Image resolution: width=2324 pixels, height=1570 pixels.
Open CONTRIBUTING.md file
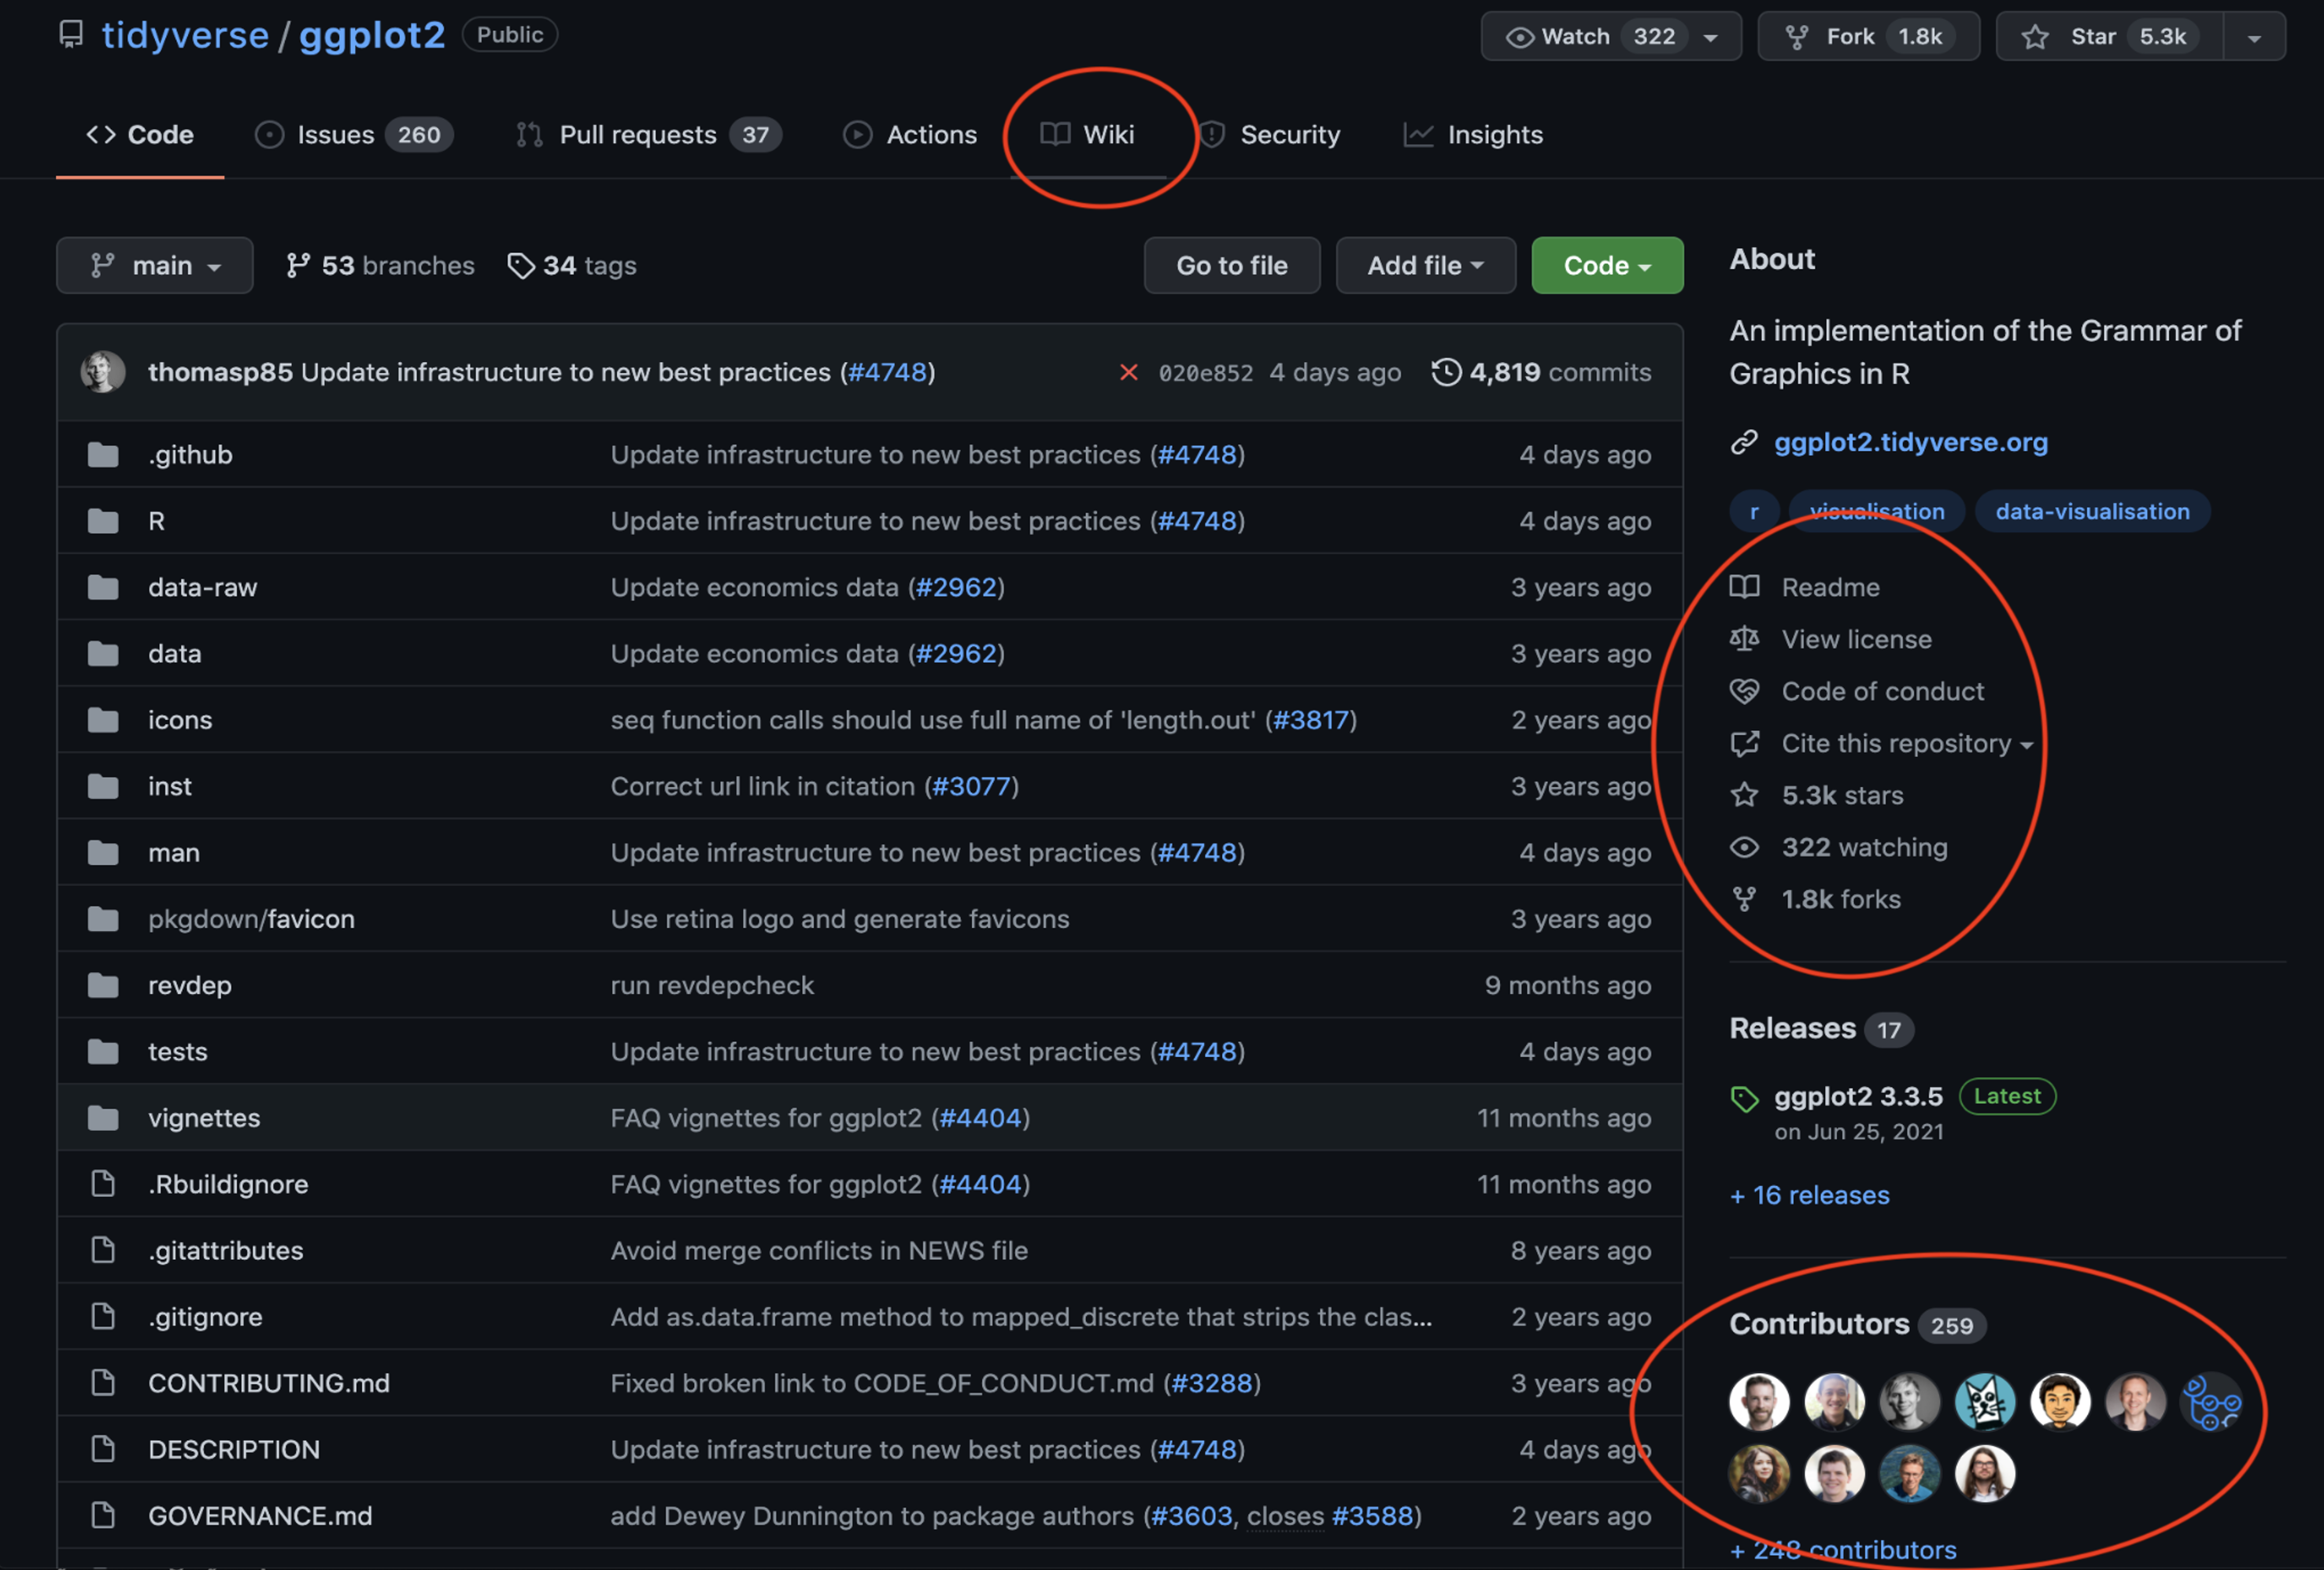[x=269, y=1383]
